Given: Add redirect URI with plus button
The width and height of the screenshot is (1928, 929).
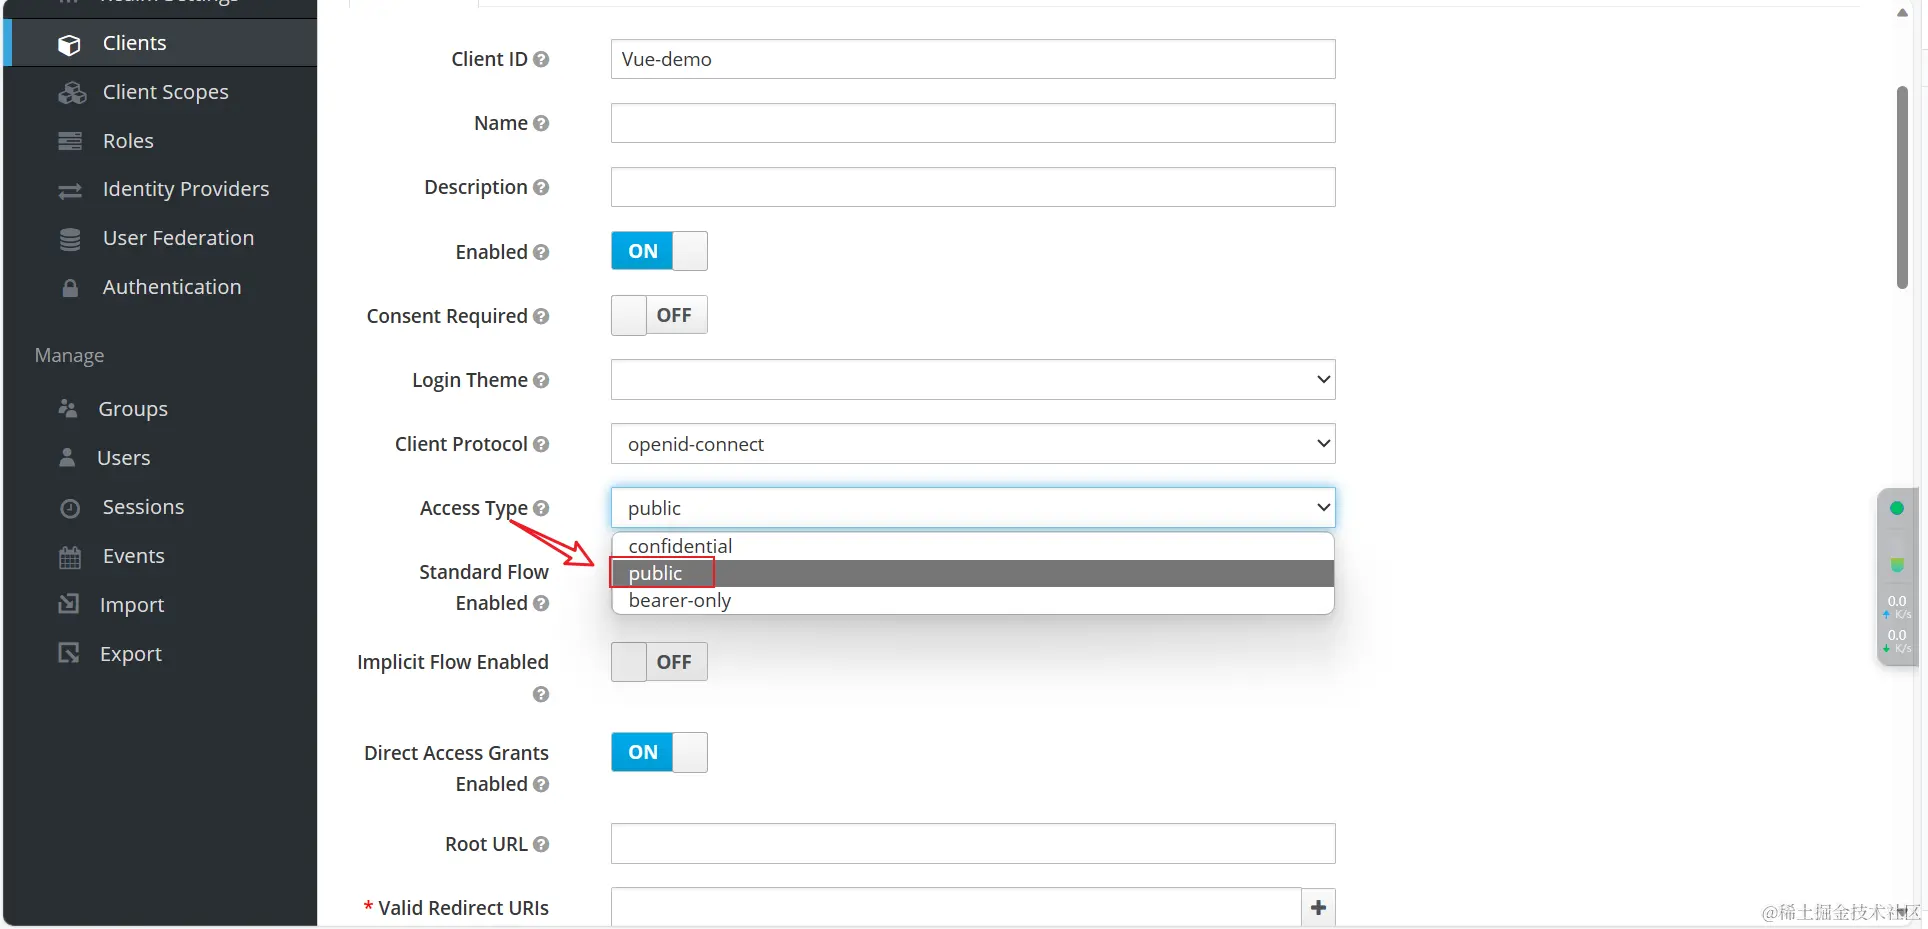Looking at the screenshot, I should coord(1318,907).
